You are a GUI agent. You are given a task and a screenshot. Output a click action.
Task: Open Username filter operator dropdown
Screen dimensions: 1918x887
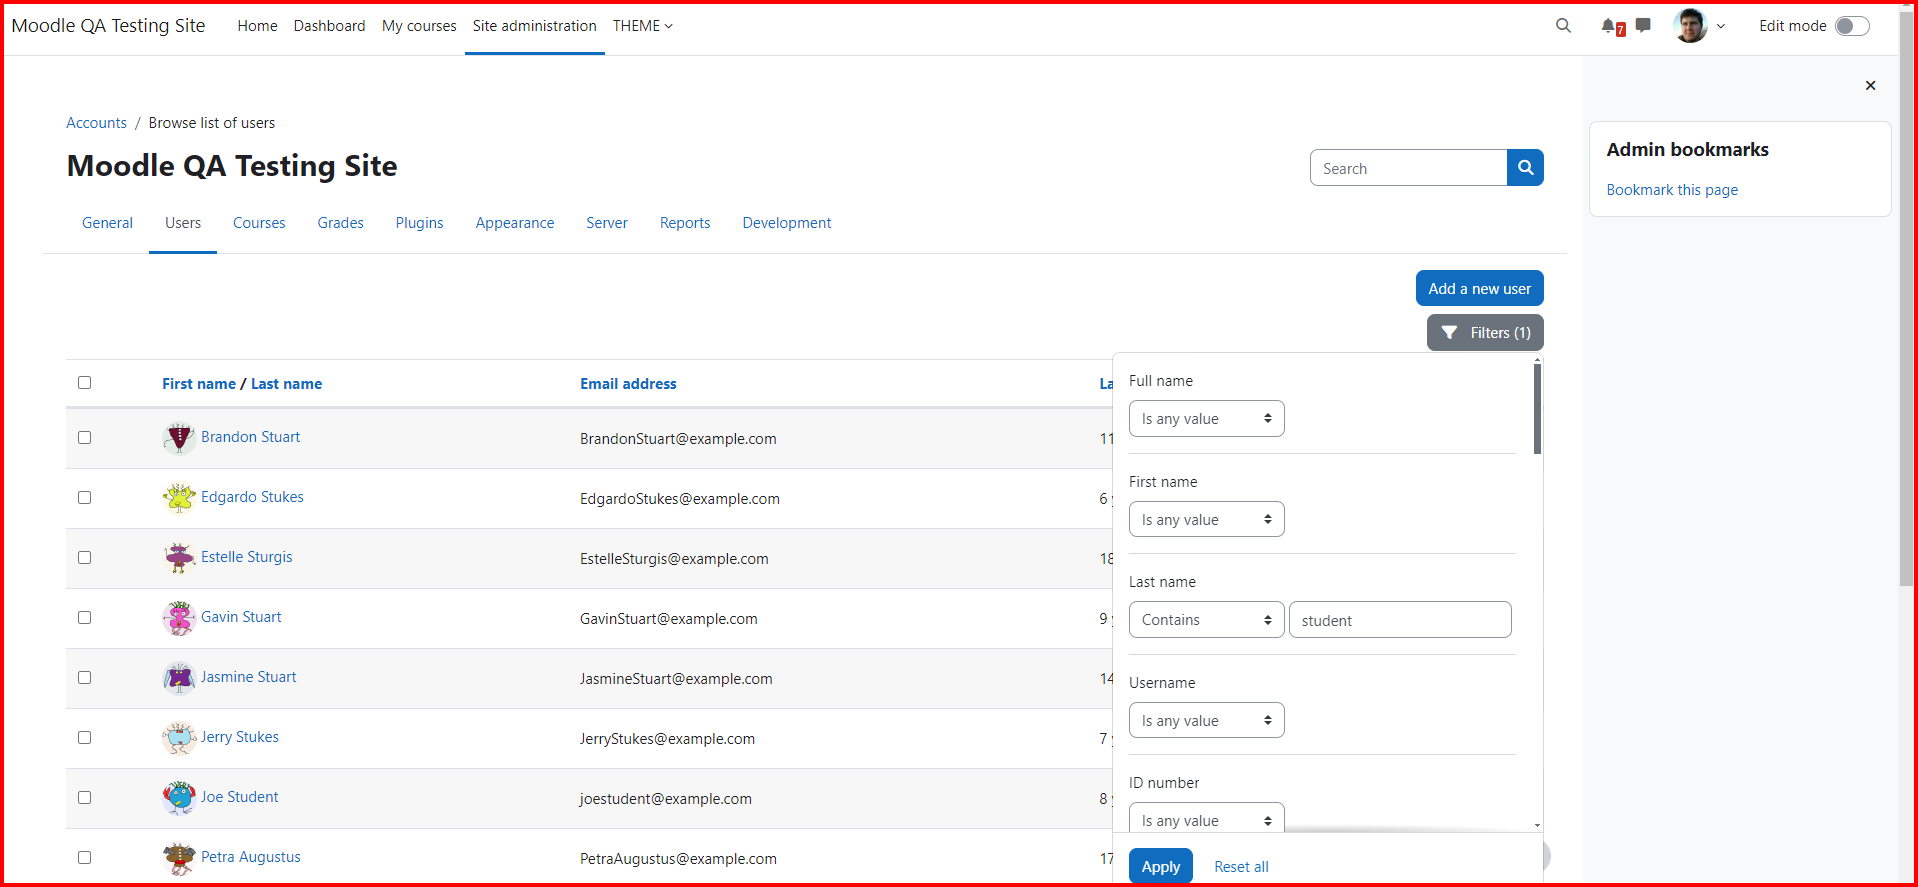pyautogui.click(x=1206, y=721)
